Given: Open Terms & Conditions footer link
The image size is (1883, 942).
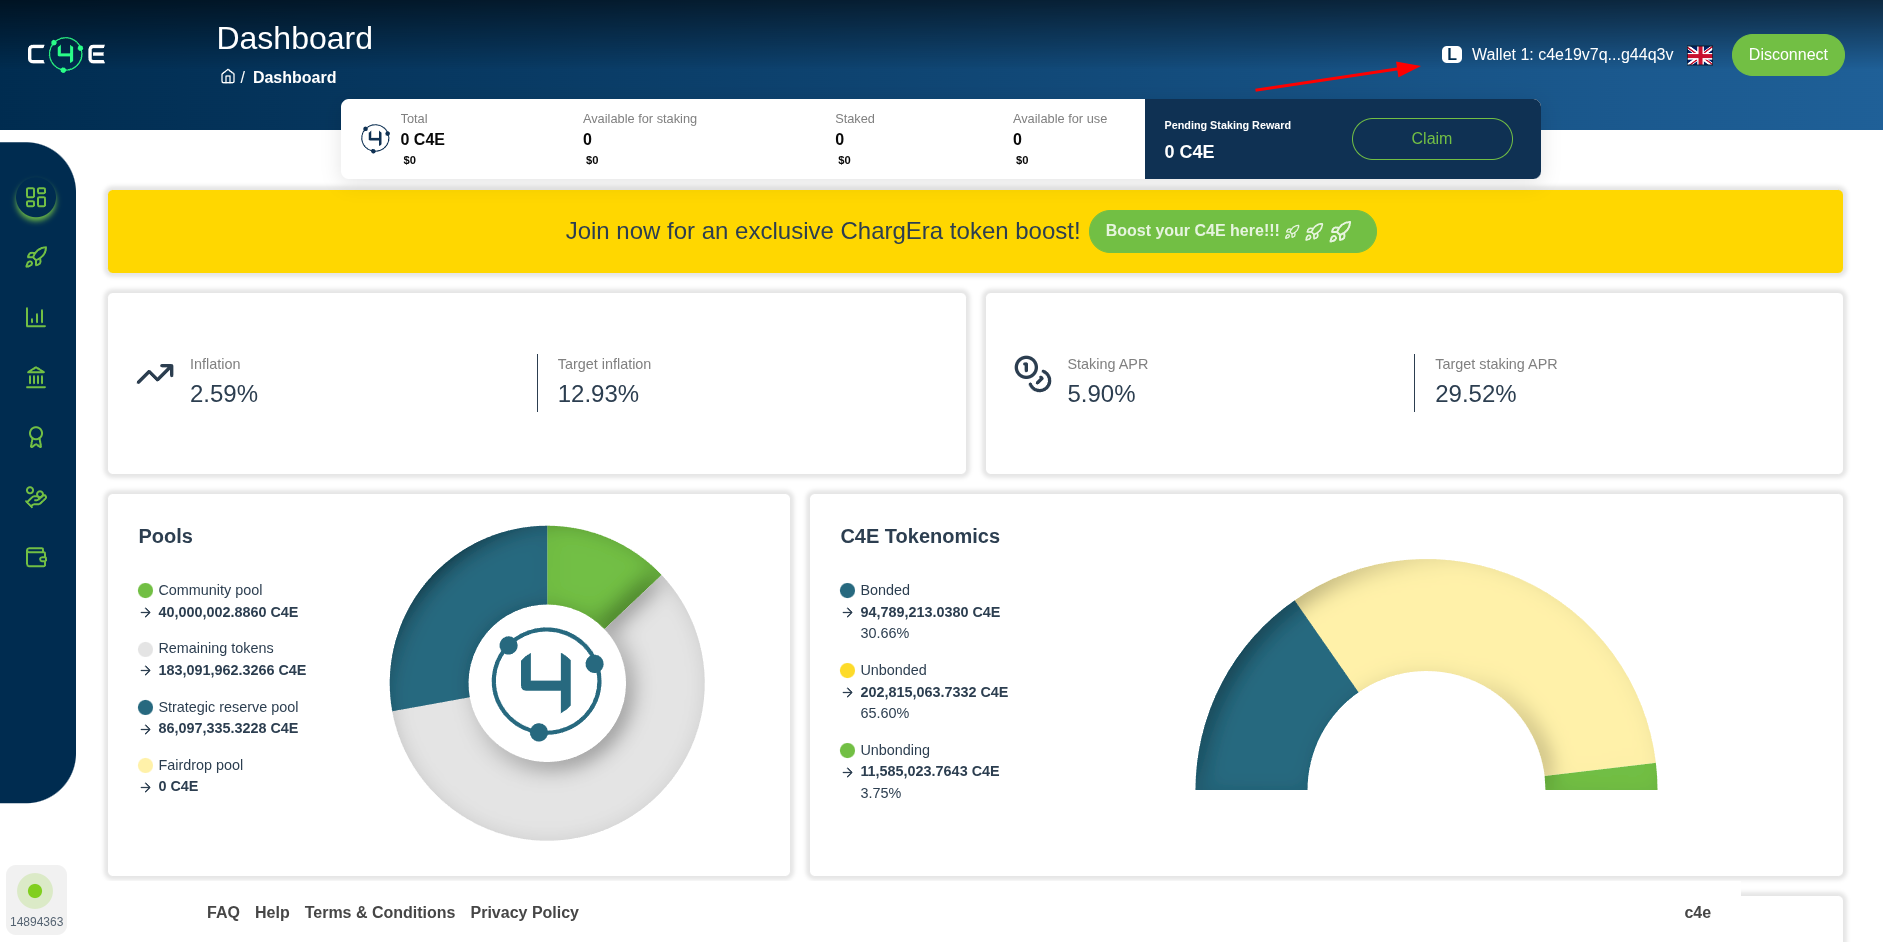Looking at the screenshot, I should (380, 912).
